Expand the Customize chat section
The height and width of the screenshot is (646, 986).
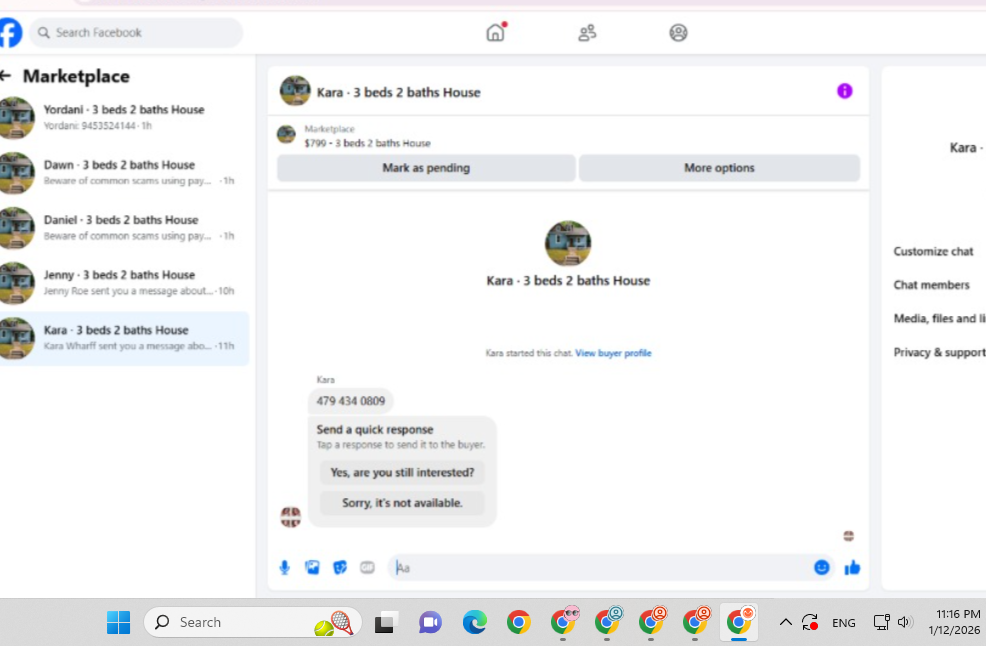coord(933,251)
